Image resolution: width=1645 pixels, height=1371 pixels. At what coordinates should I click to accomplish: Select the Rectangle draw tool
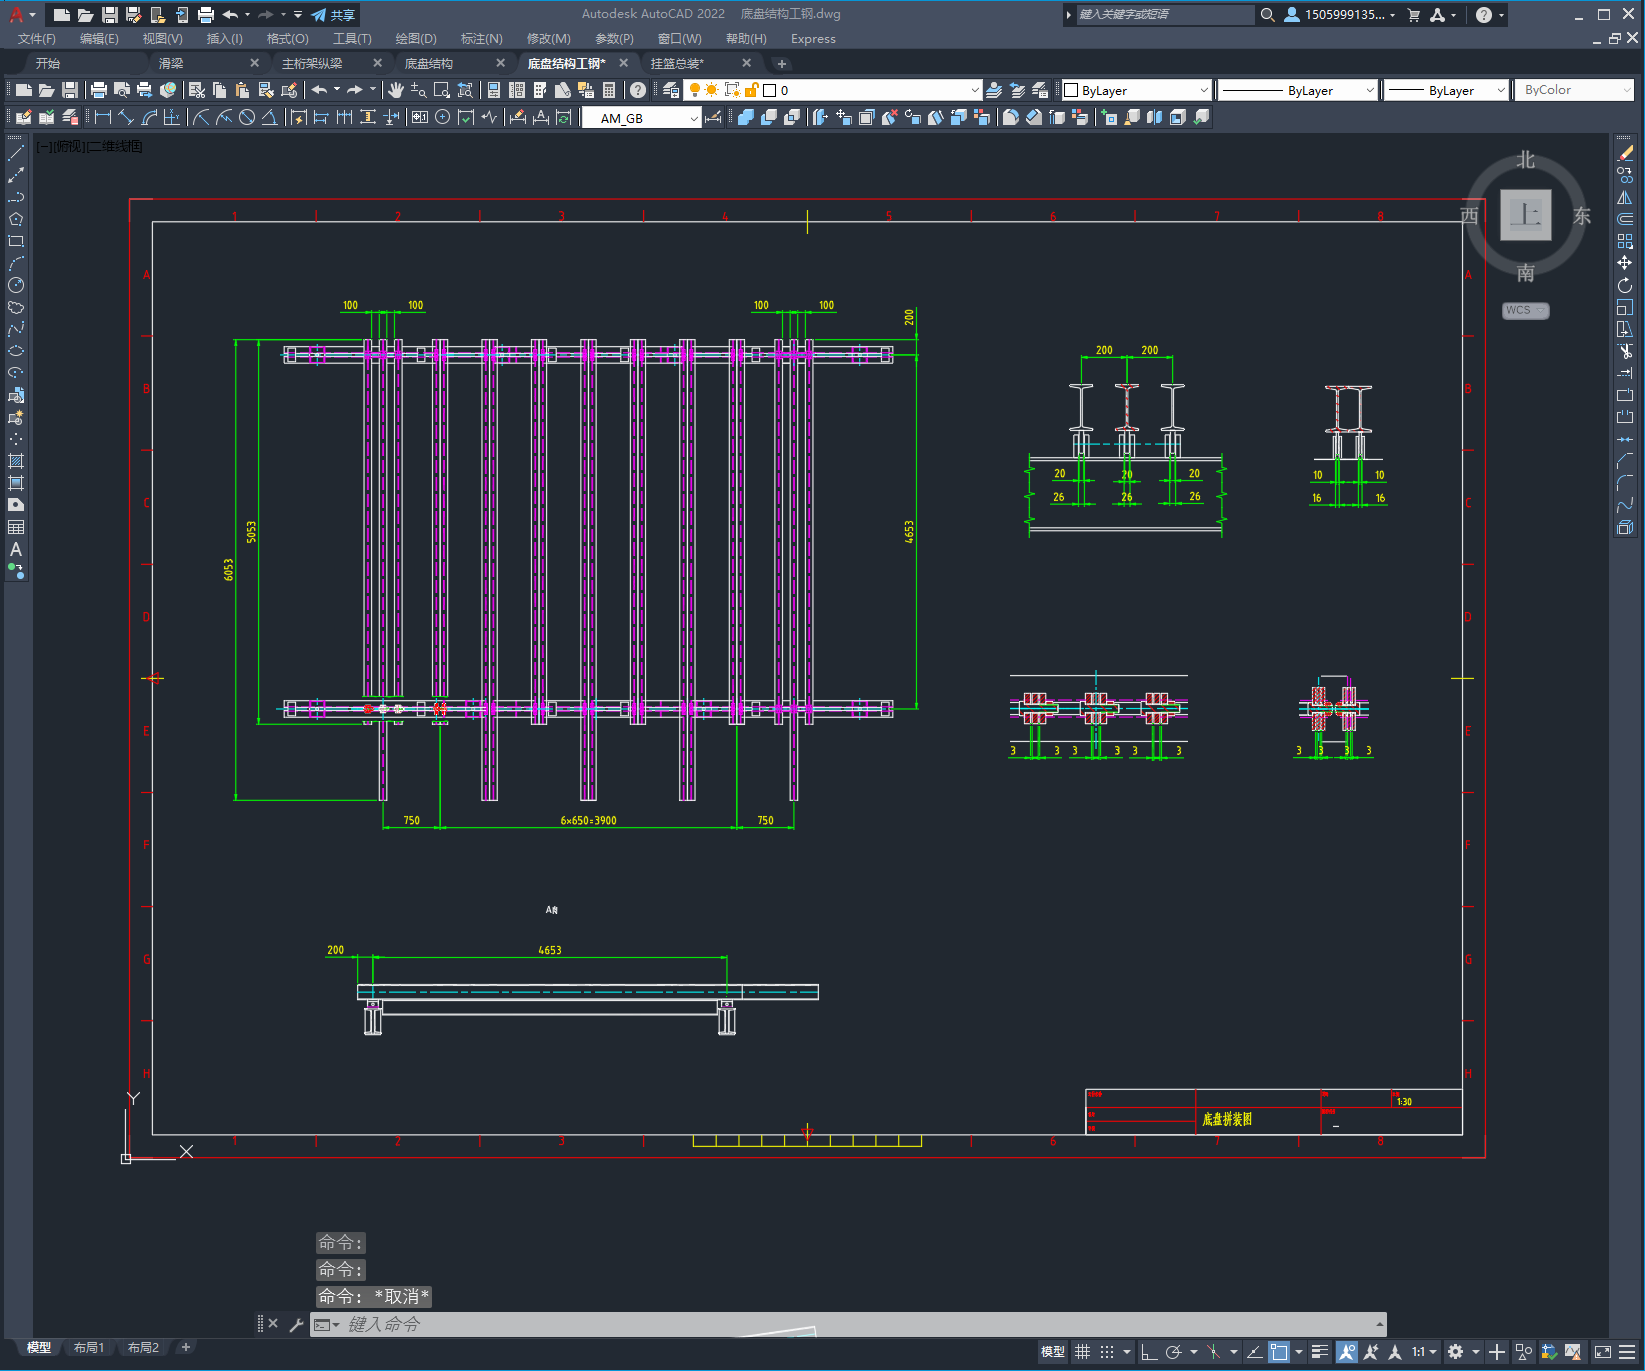(x=16, y=241)
